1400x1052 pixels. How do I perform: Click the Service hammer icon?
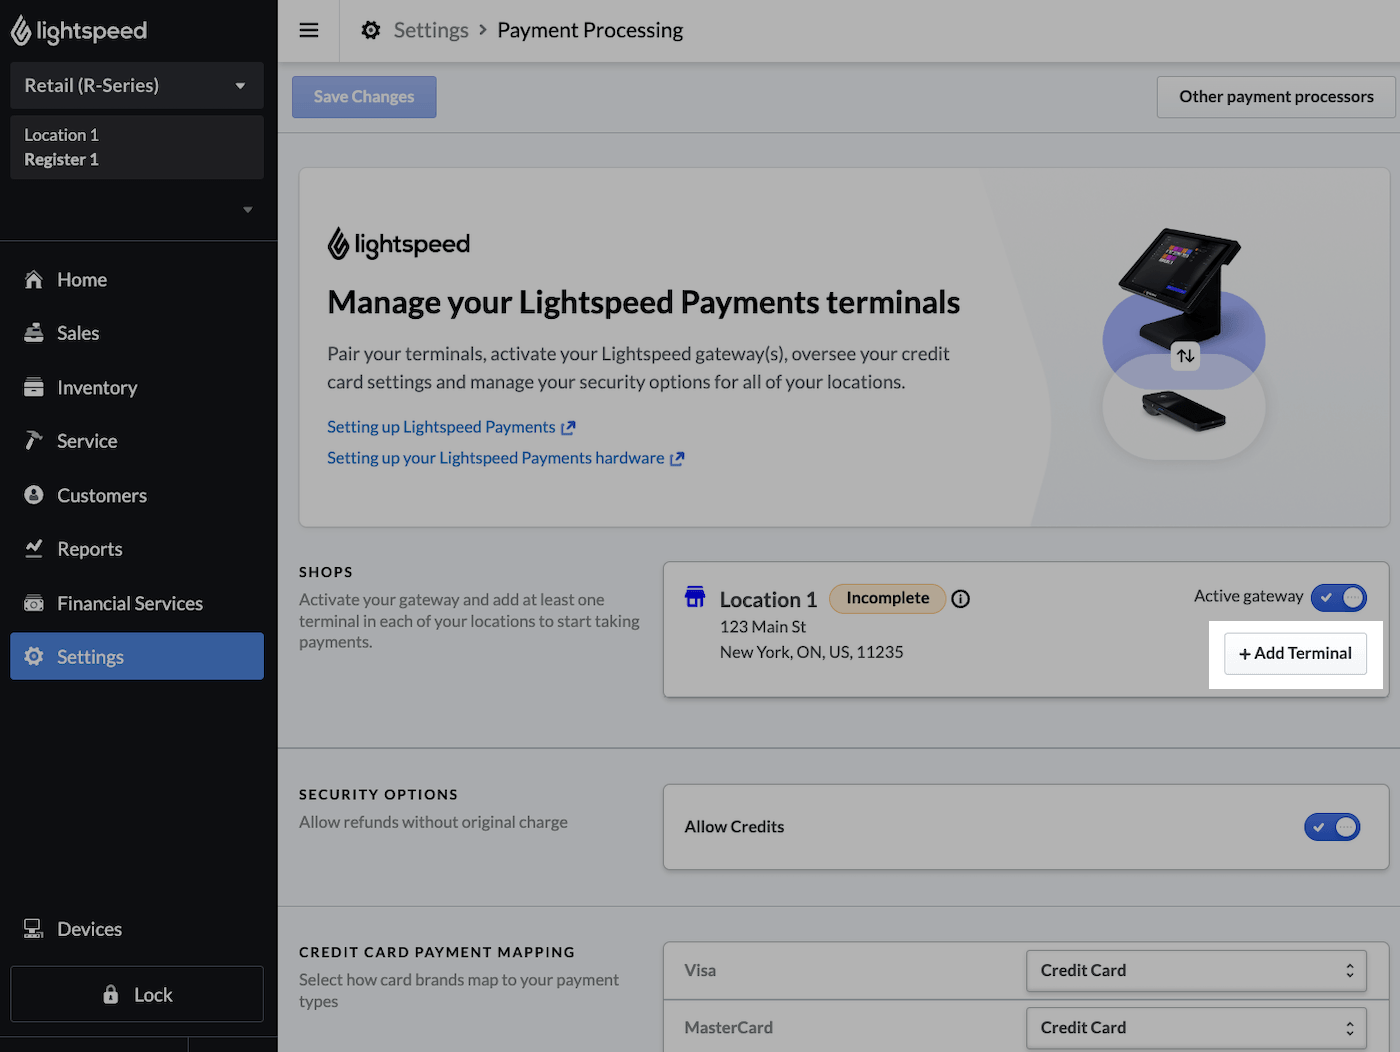pos(34,441)
